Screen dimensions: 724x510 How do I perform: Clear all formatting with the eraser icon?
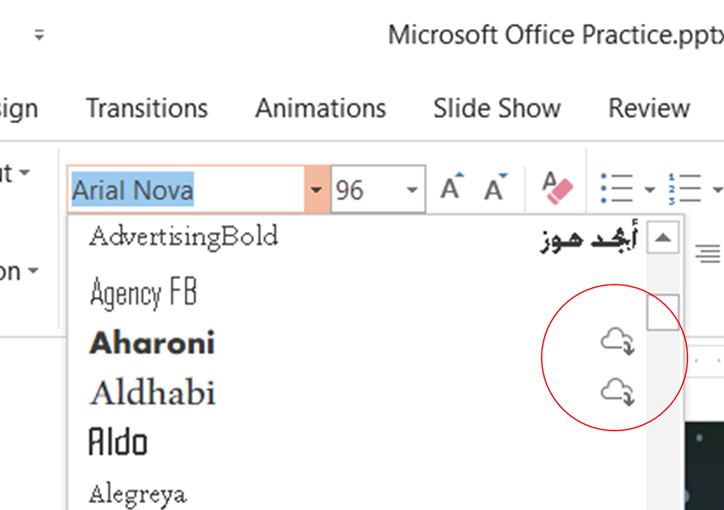pos(556,187)
